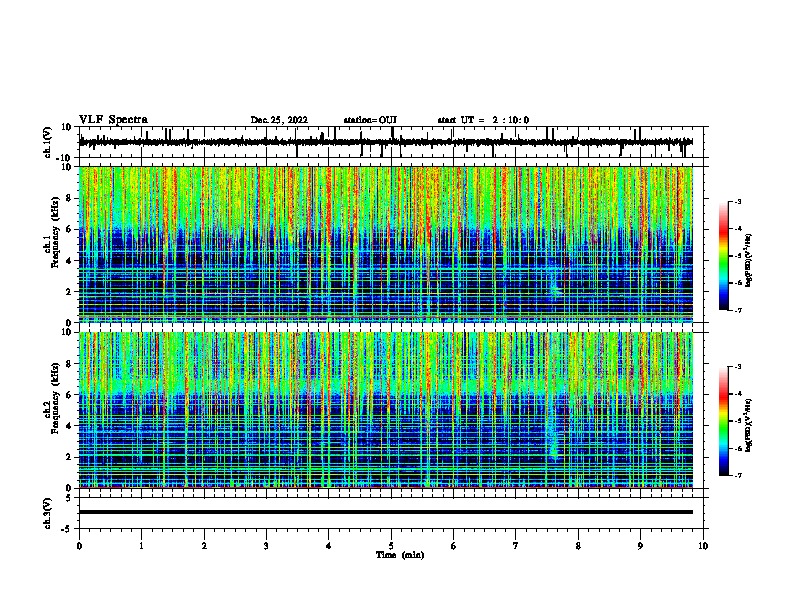The height and width of the screenshot is (612, 792).
Task: Click time axis tick label "1"
Action: tap(141, 546)
